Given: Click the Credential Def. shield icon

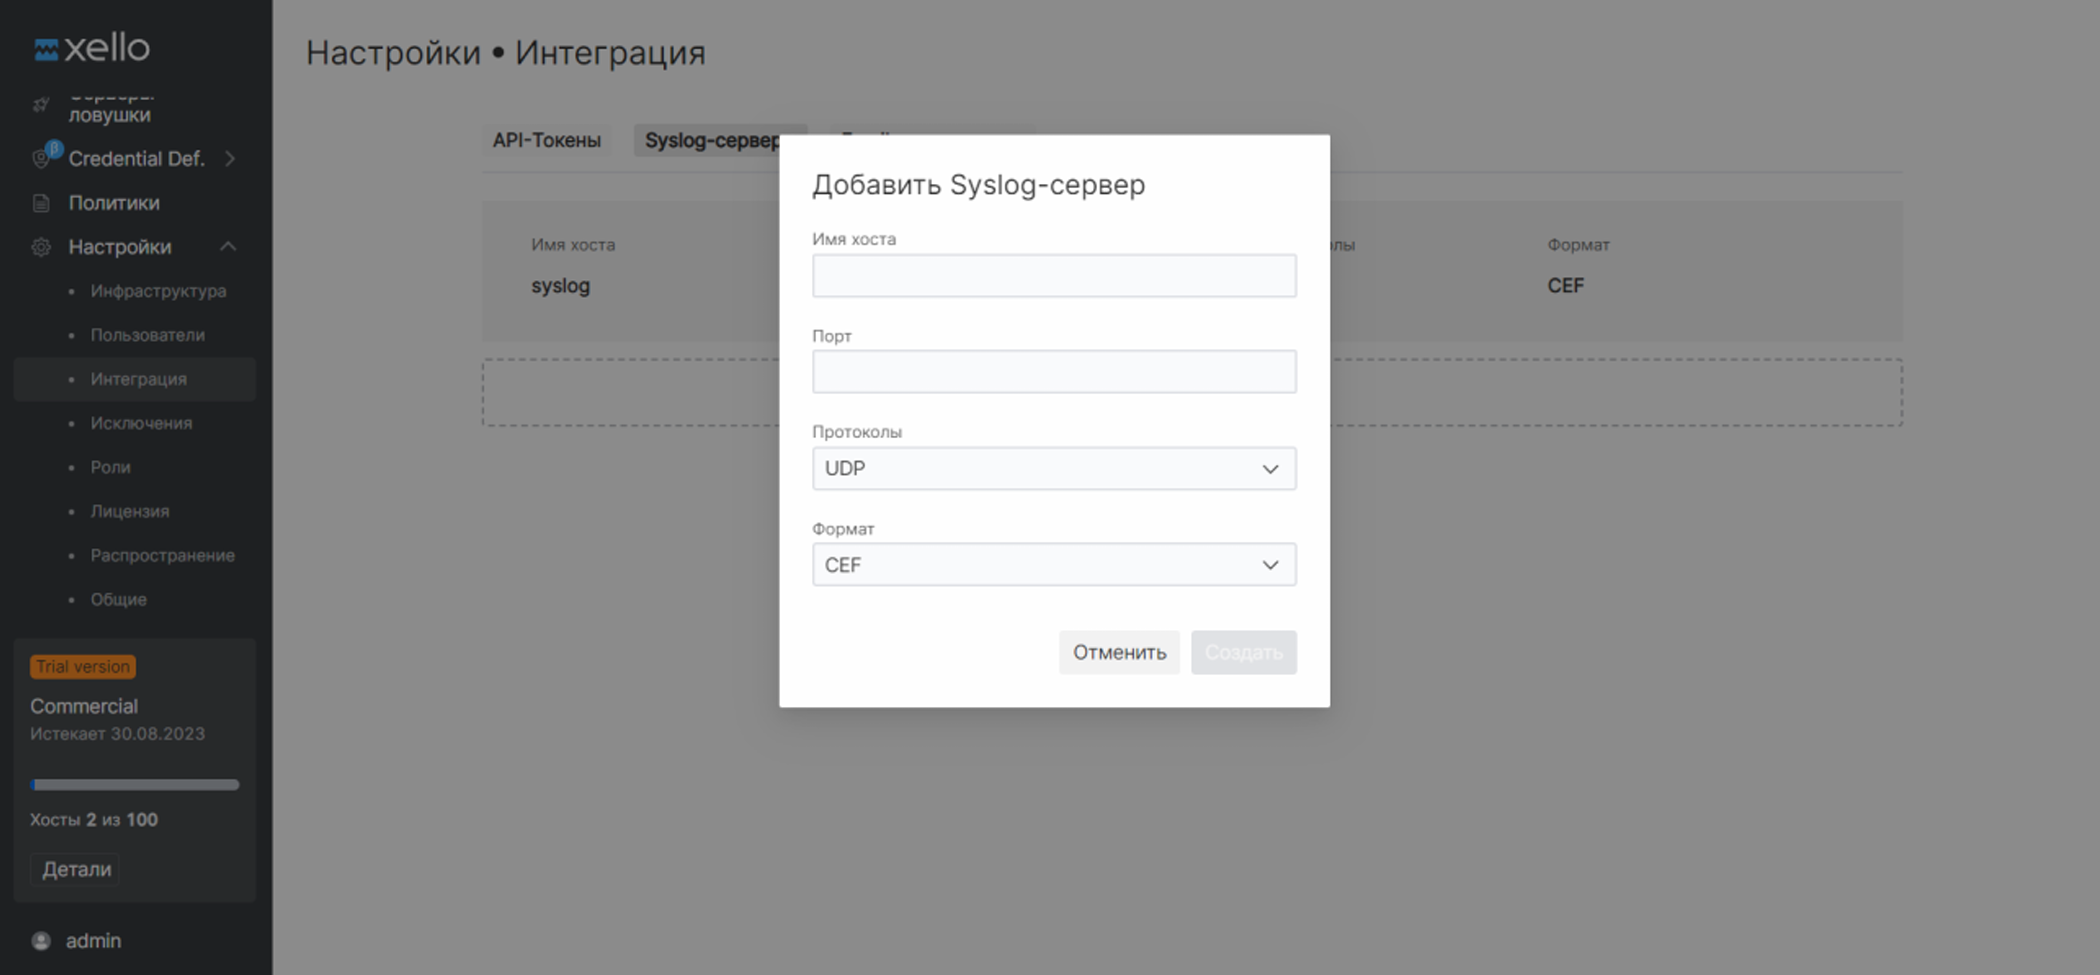Looking at the screenshot, I should [x=40, y=158].
